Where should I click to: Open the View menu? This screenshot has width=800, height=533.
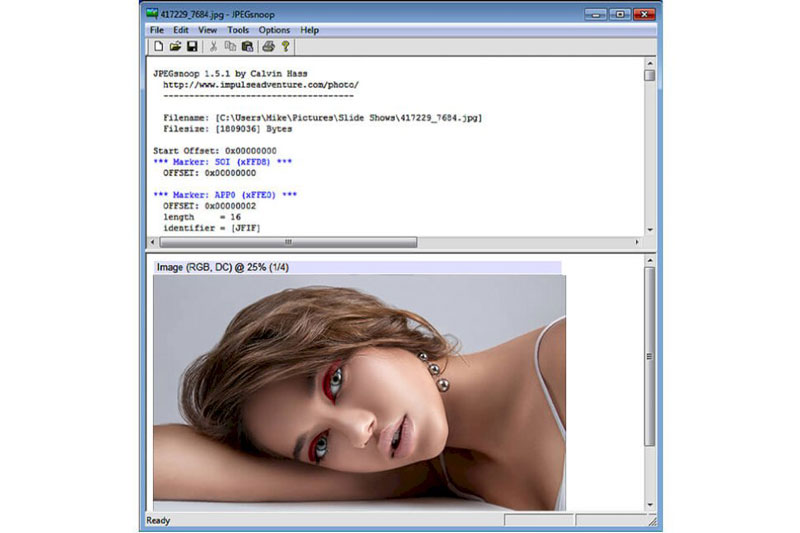(208, 30)
